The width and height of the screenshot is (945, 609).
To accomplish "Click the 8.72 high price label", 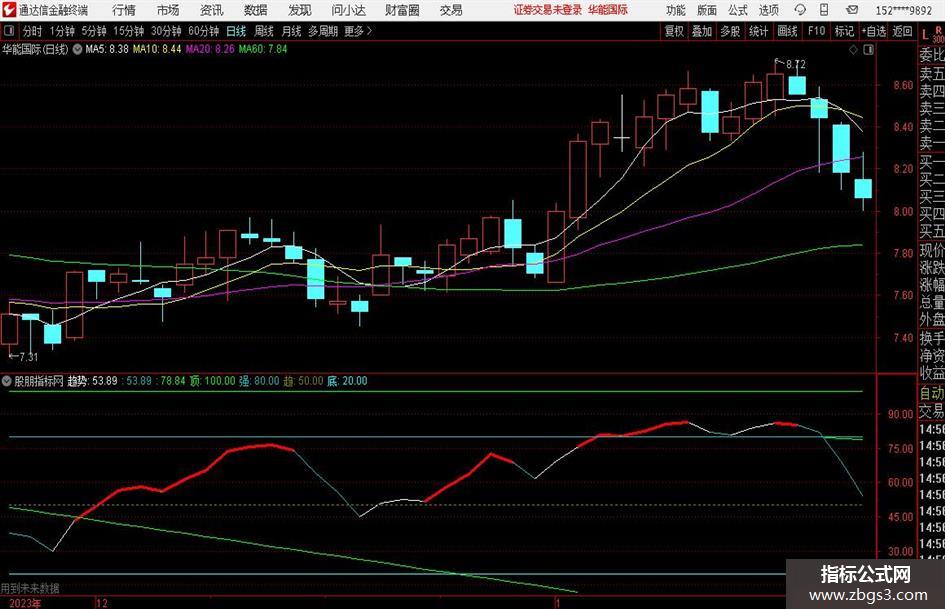I will click(796, 64).
